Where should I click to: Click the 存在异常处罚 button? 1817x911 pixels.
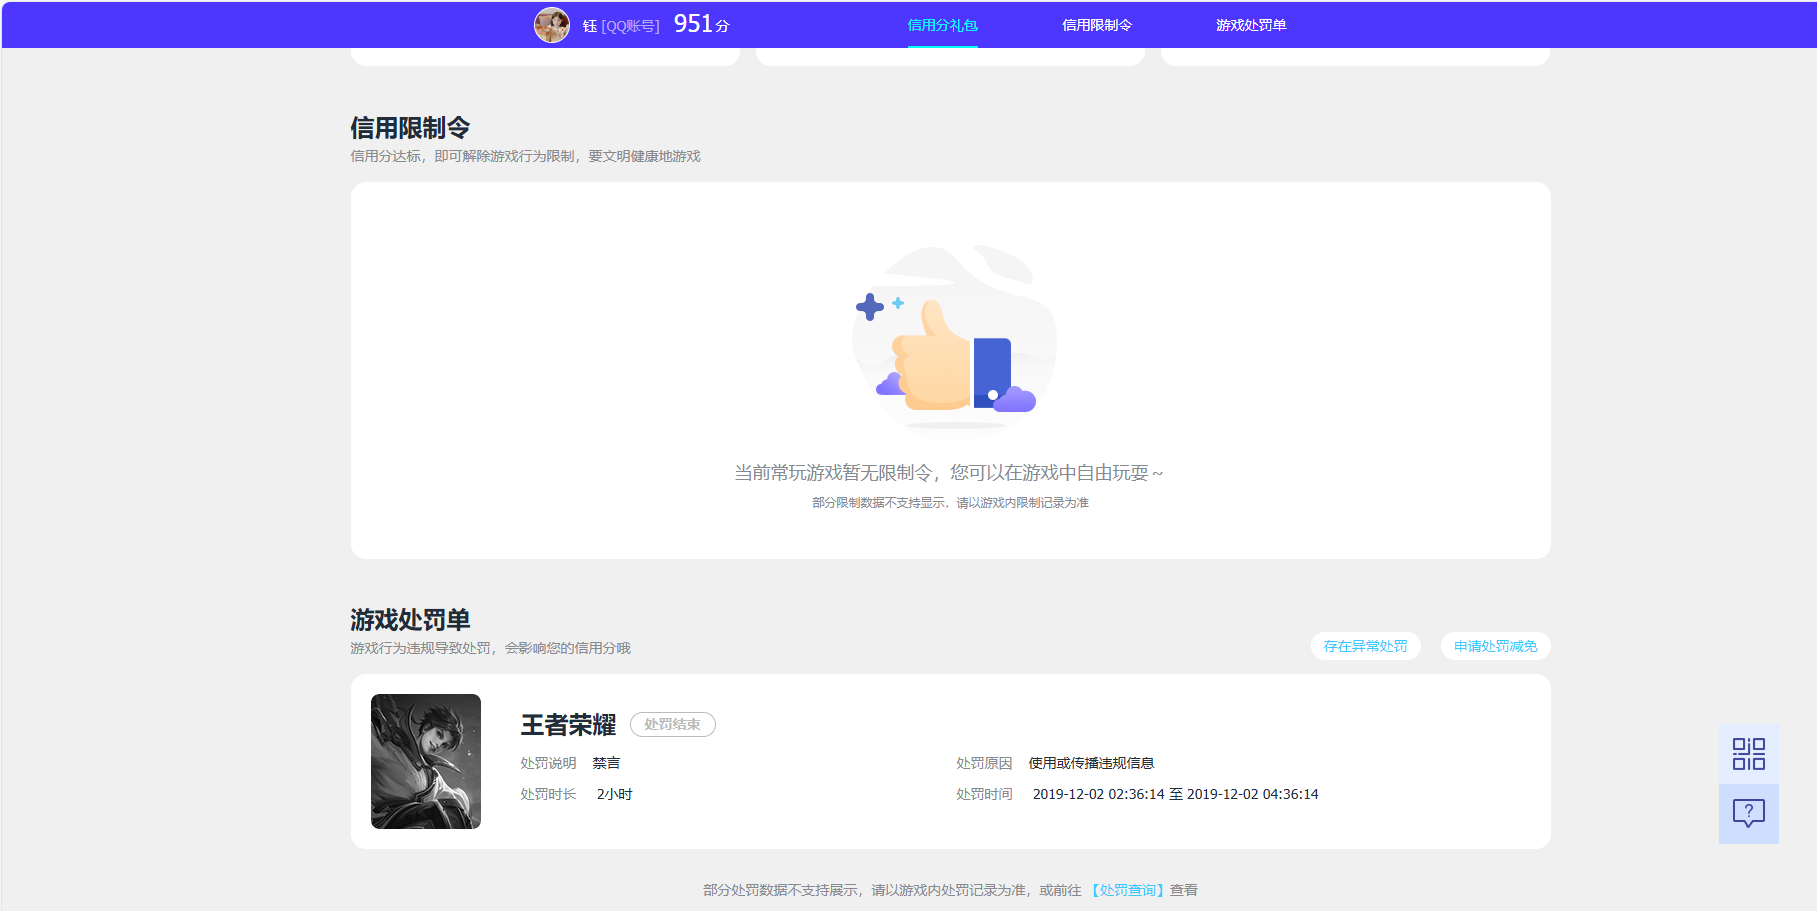click(1365, 646)
